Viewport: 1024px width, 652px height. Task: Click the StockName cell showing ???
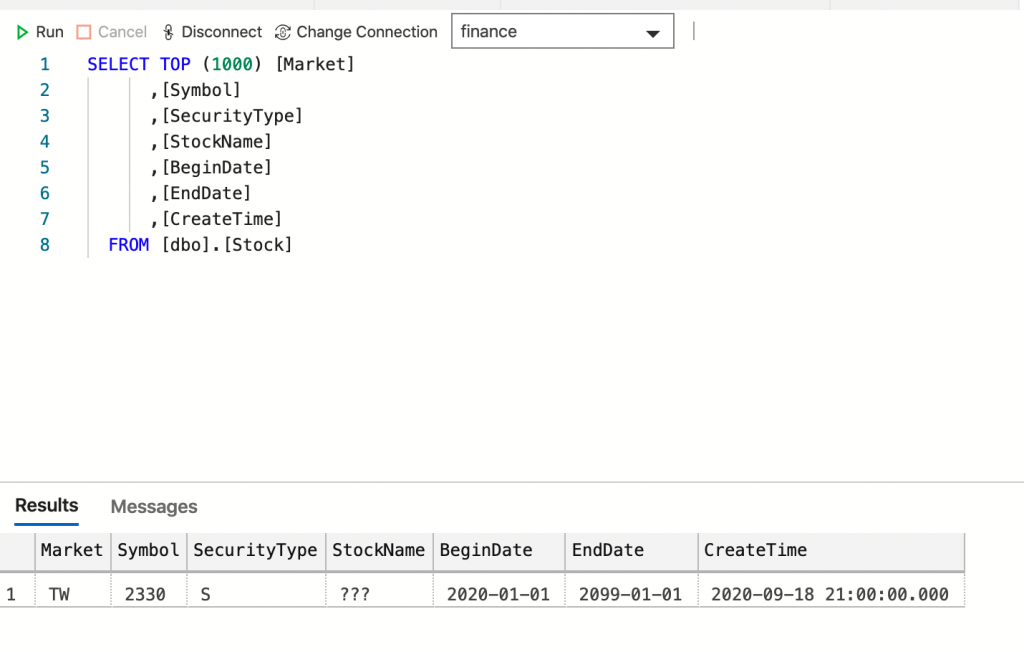(355, 594)
